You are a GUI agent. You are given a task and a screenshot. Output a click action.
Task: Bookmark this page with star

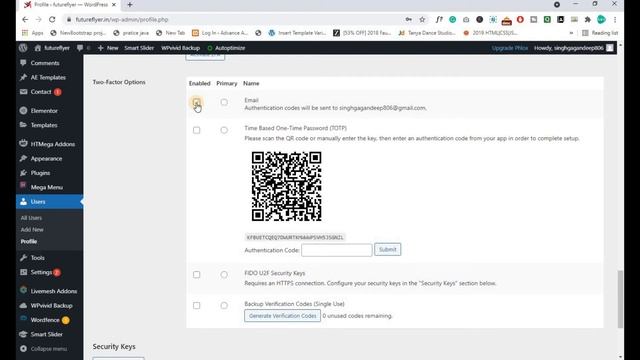(x=422, y=20)
